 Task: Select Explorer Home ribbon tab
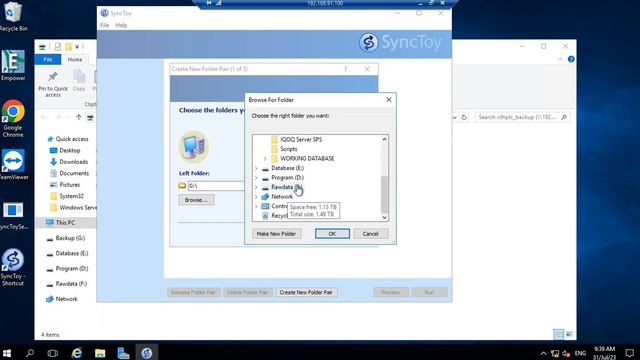[75, 60]
